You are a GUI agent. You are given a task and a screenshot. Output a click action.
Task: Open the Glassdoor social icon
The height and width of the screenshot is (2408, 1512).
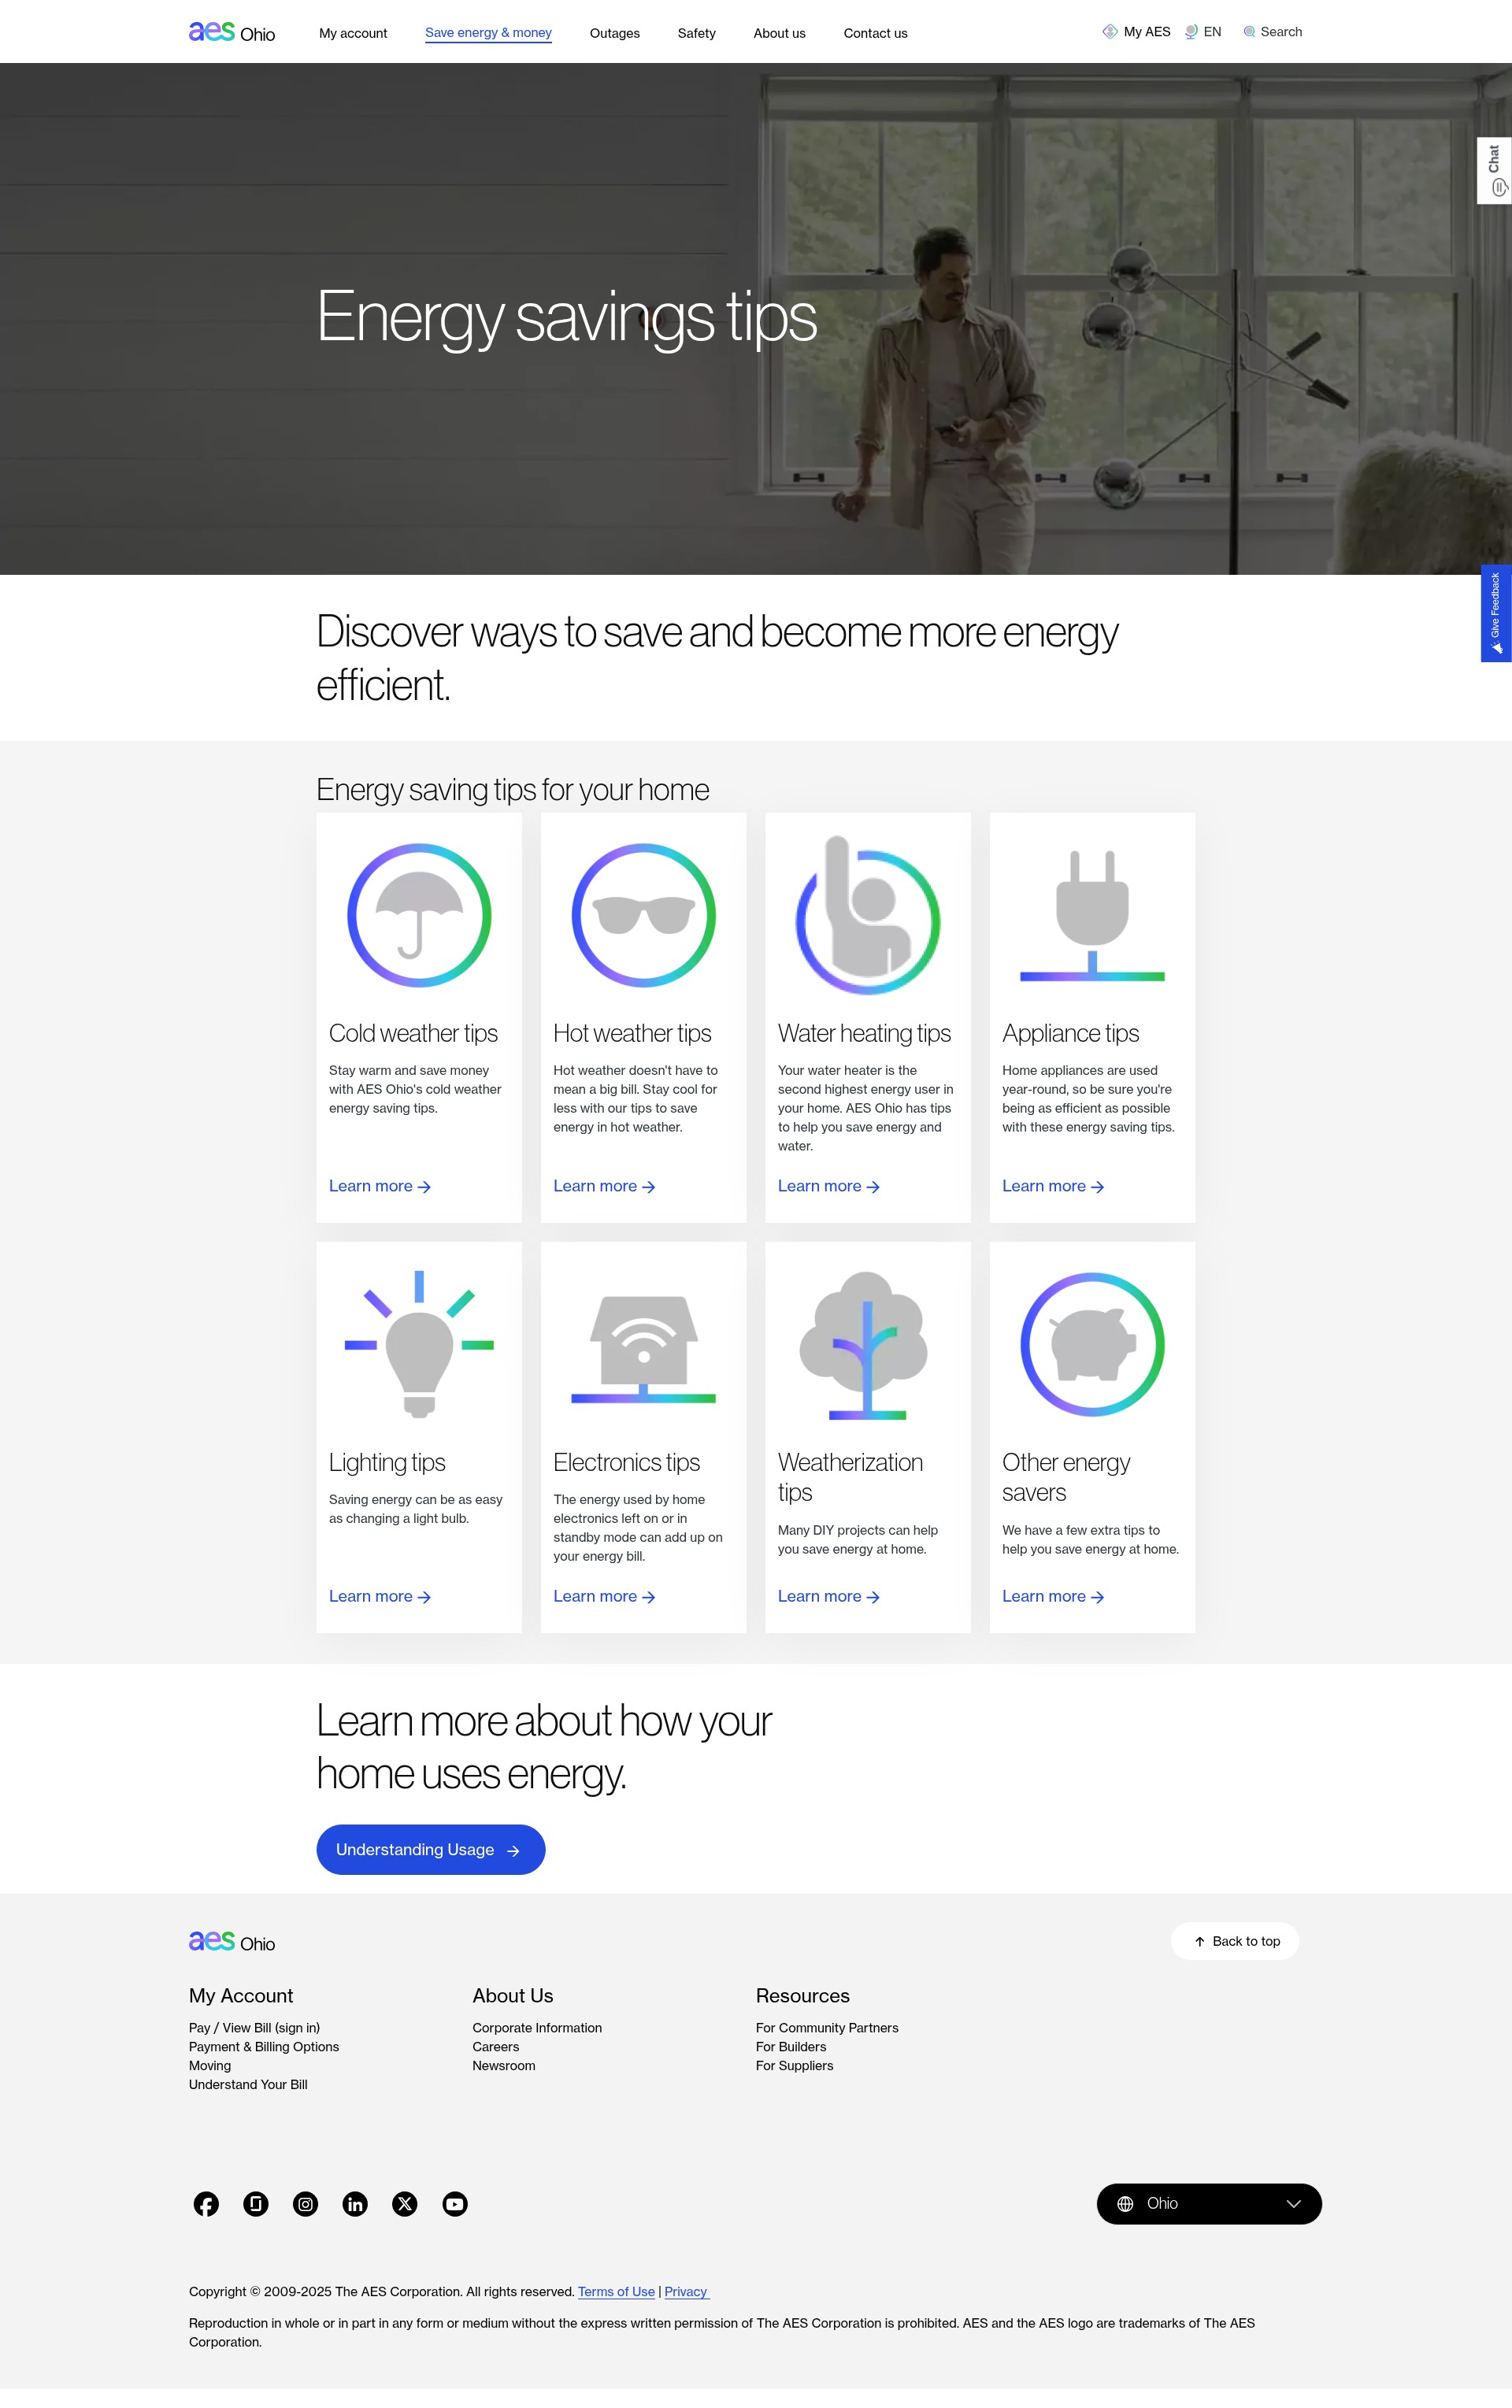pyautogui.click(x=256, y=2204)
